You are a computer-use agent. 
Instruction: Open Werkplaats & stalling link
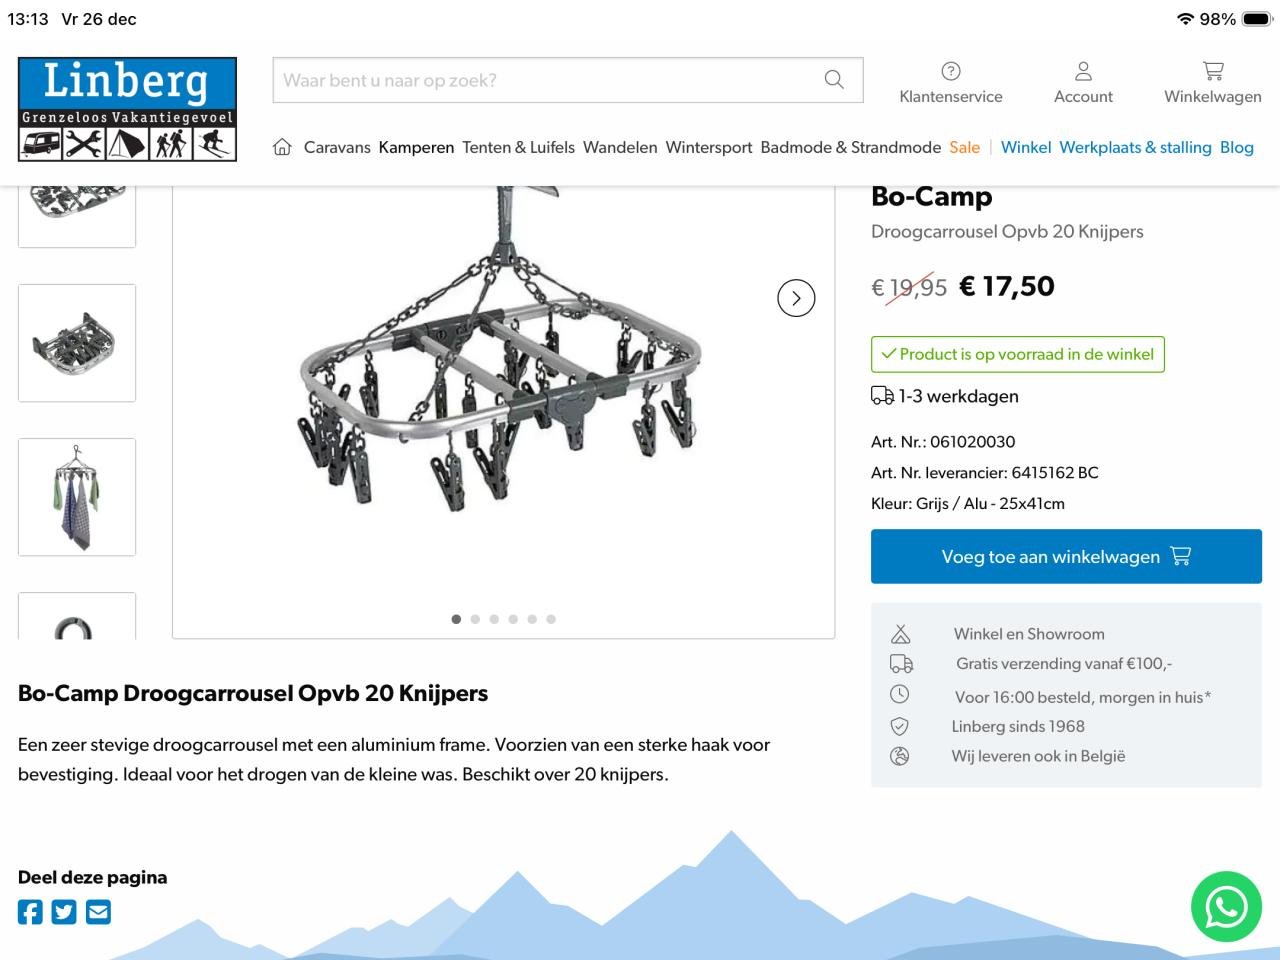coord(1135,147)
